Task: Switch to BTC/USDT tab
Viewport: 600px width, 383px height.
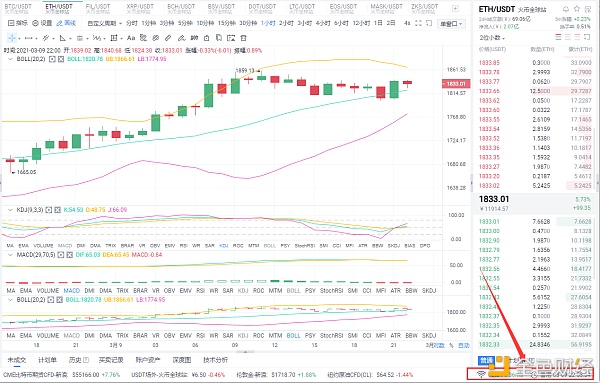Action: pos(18,8)
